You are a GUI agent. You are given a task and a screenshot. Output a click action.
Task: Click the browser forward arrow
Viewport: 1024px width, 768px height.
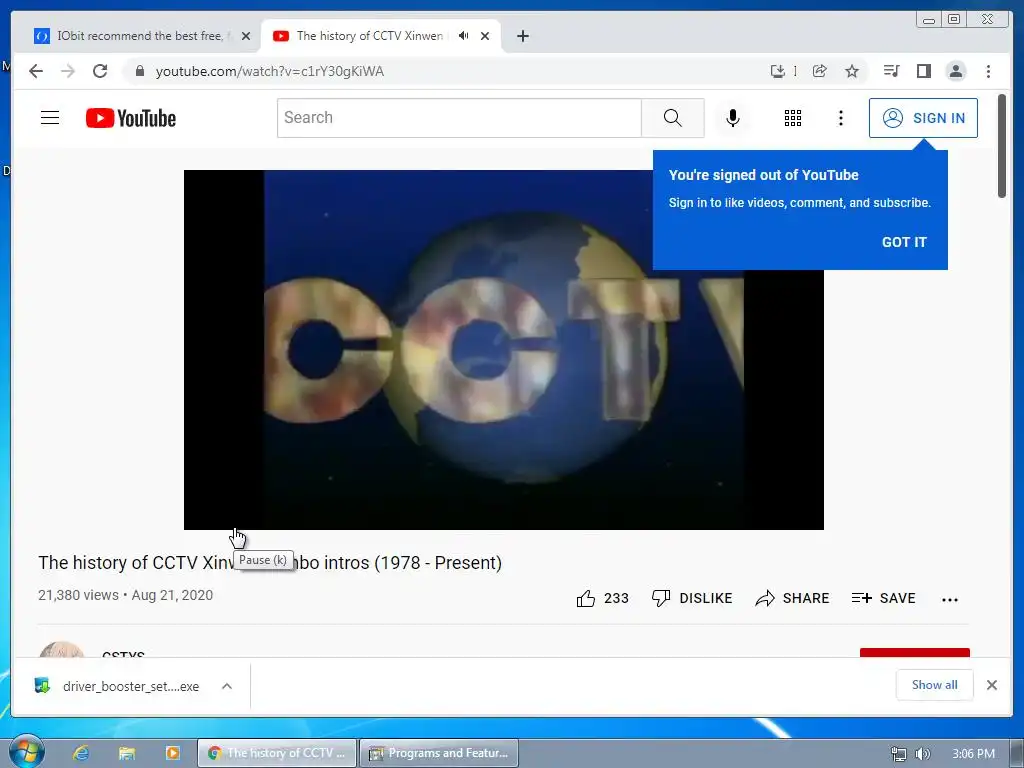68,71
